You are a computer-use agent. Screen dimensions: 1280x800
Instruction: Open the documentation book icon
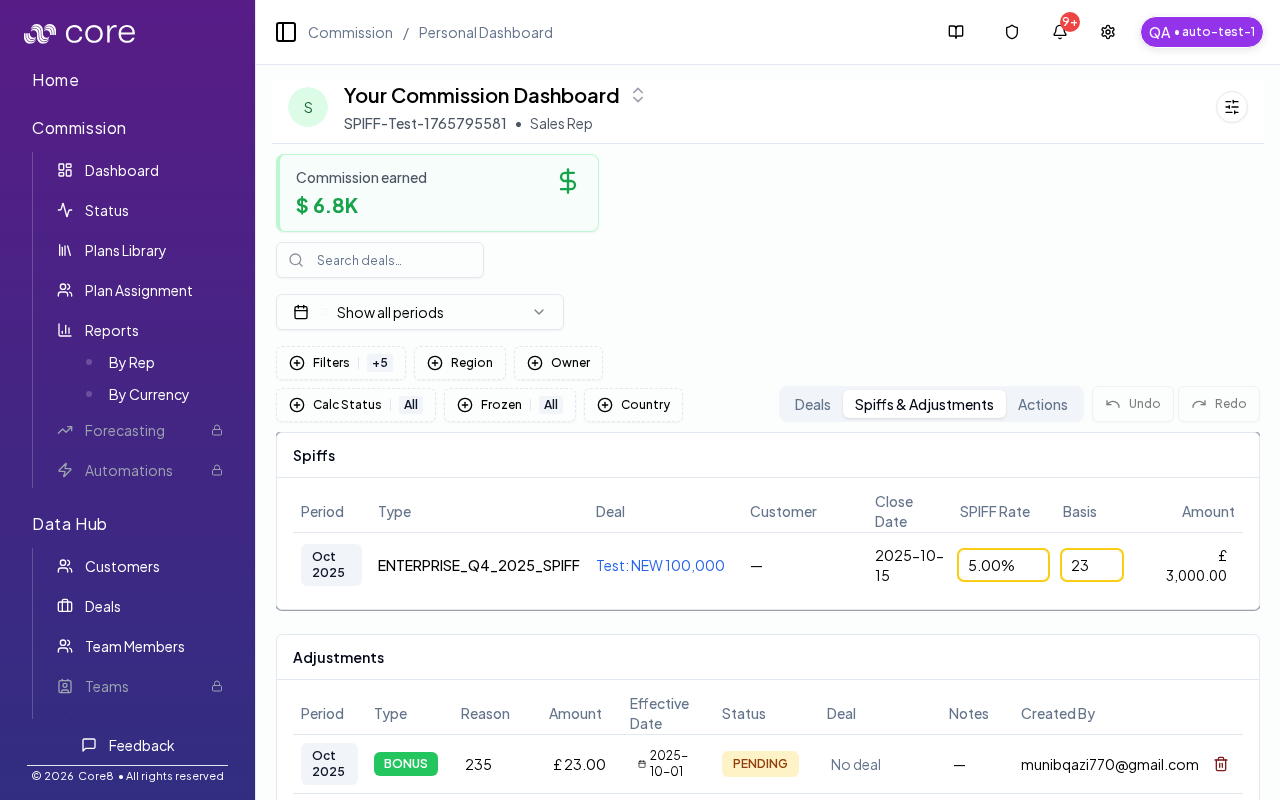pos(955,32)
